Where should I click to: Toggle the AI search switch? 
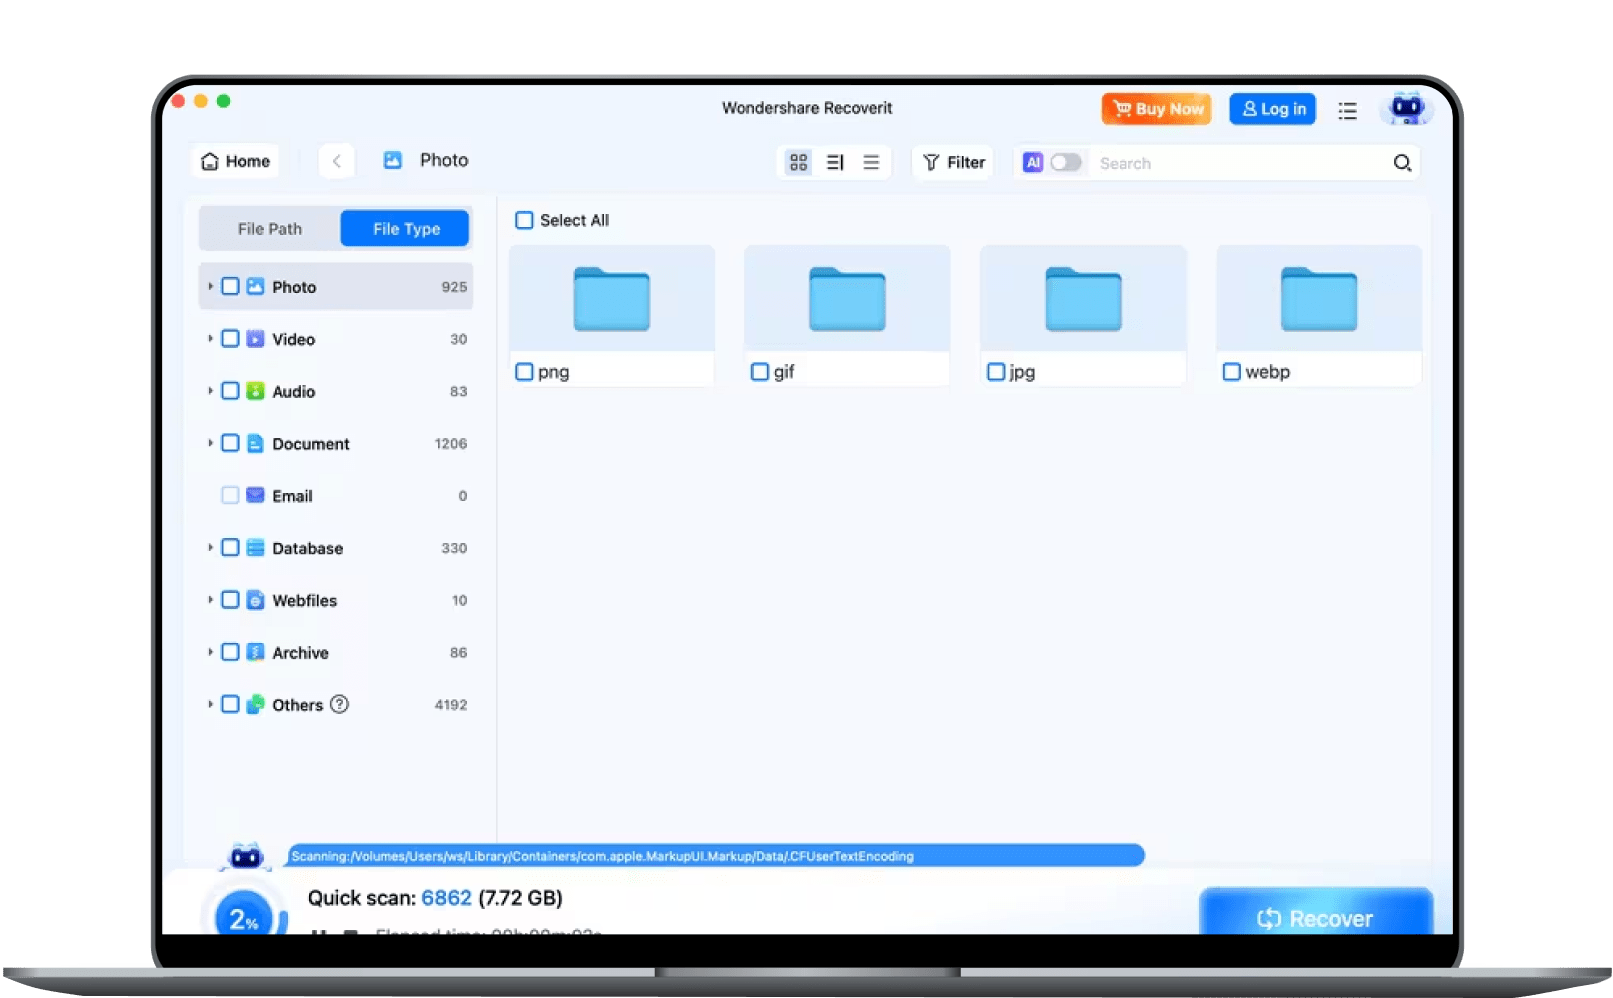click(x=1065, y=162)
